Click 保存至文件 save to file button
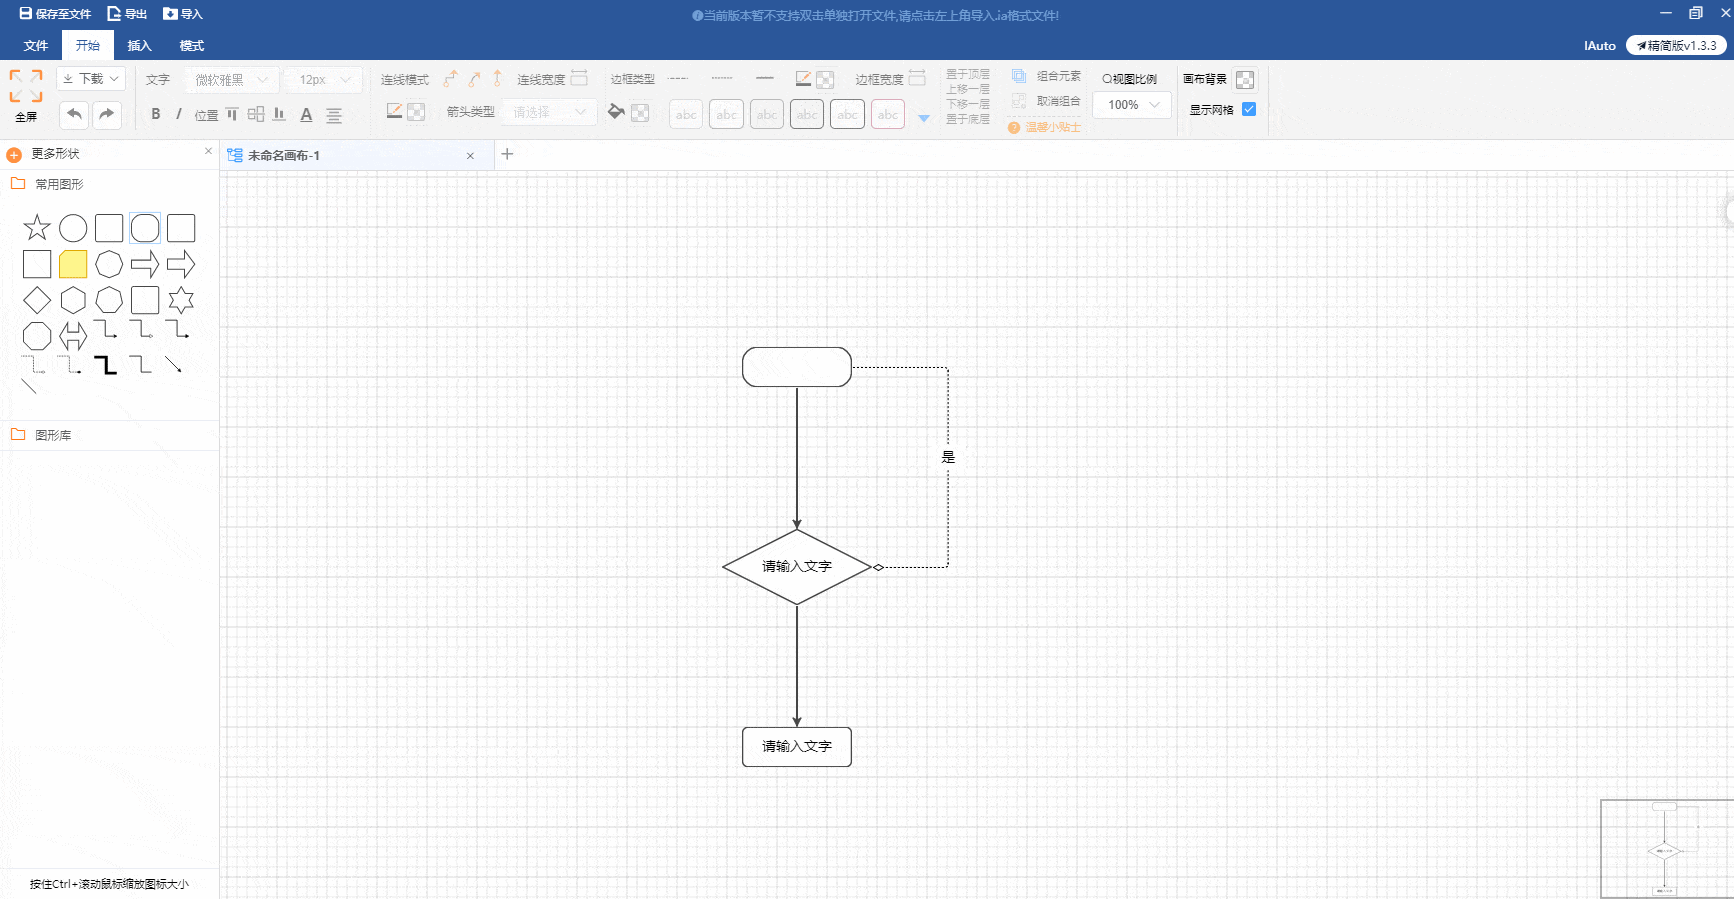Image resolution: width=1734 pixels, height=899 pixels. [x=55, y=14]
